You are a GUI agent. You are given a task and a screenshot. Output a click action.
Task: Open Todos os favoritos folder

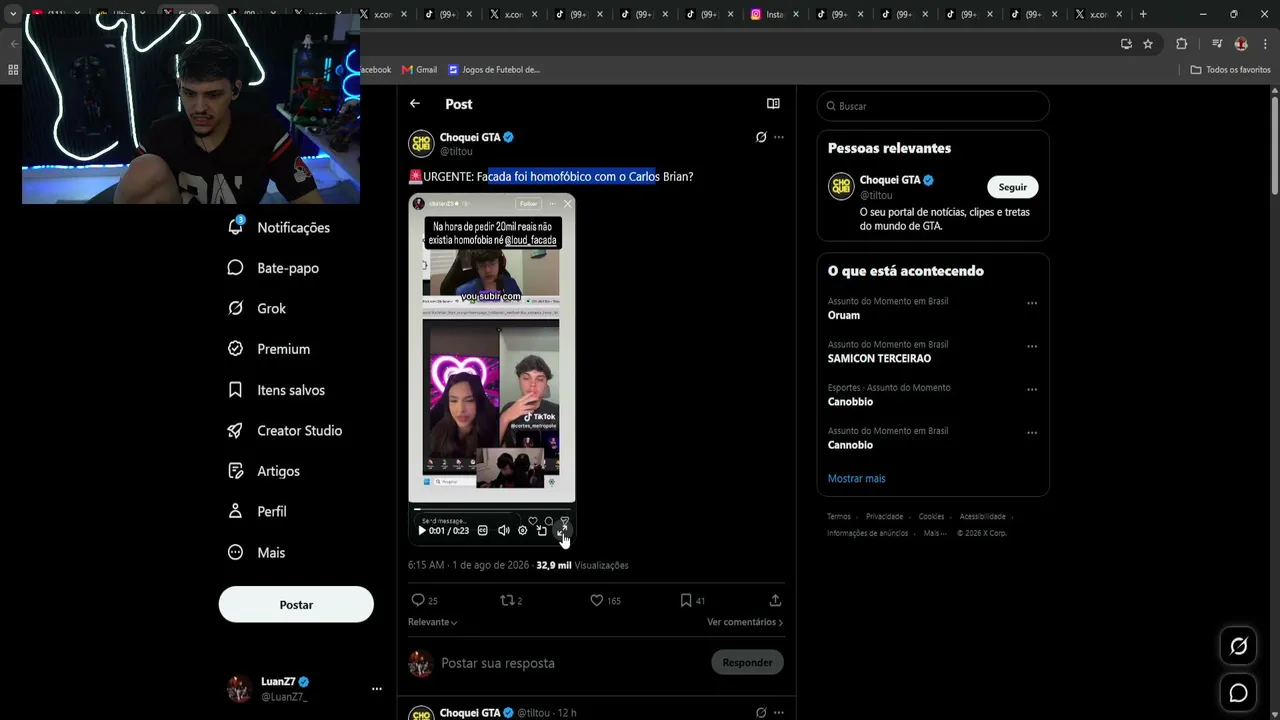point(1230,70)
